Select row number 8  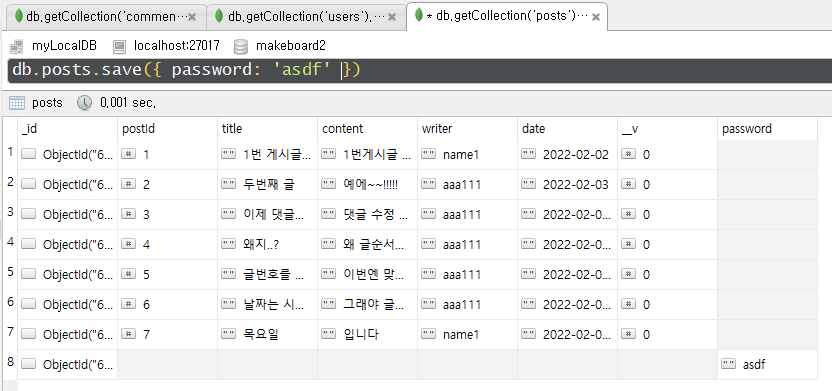click(x=10, y=363)
